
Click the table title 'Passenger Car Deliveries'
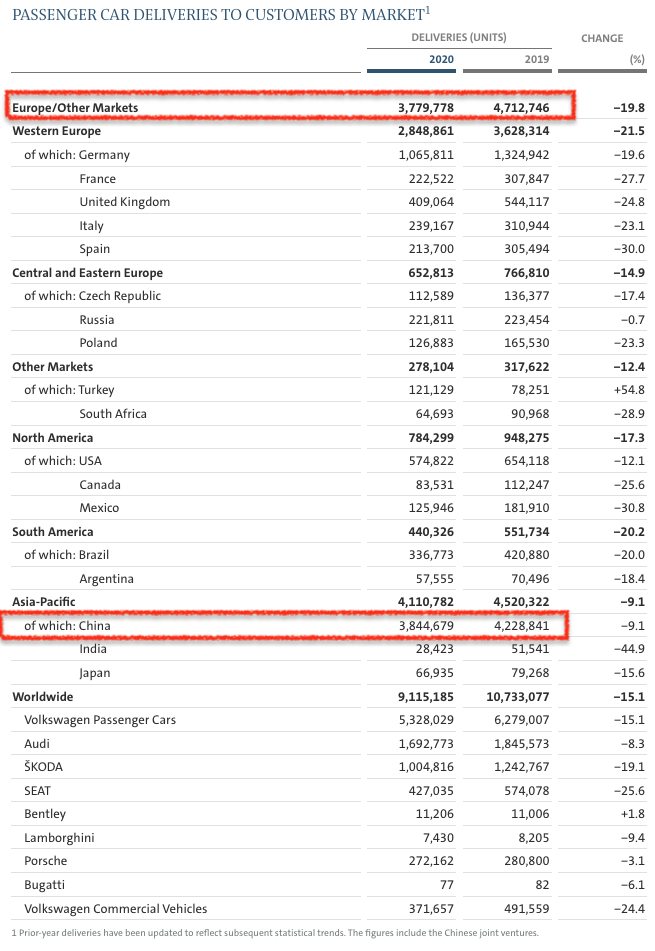221,14
